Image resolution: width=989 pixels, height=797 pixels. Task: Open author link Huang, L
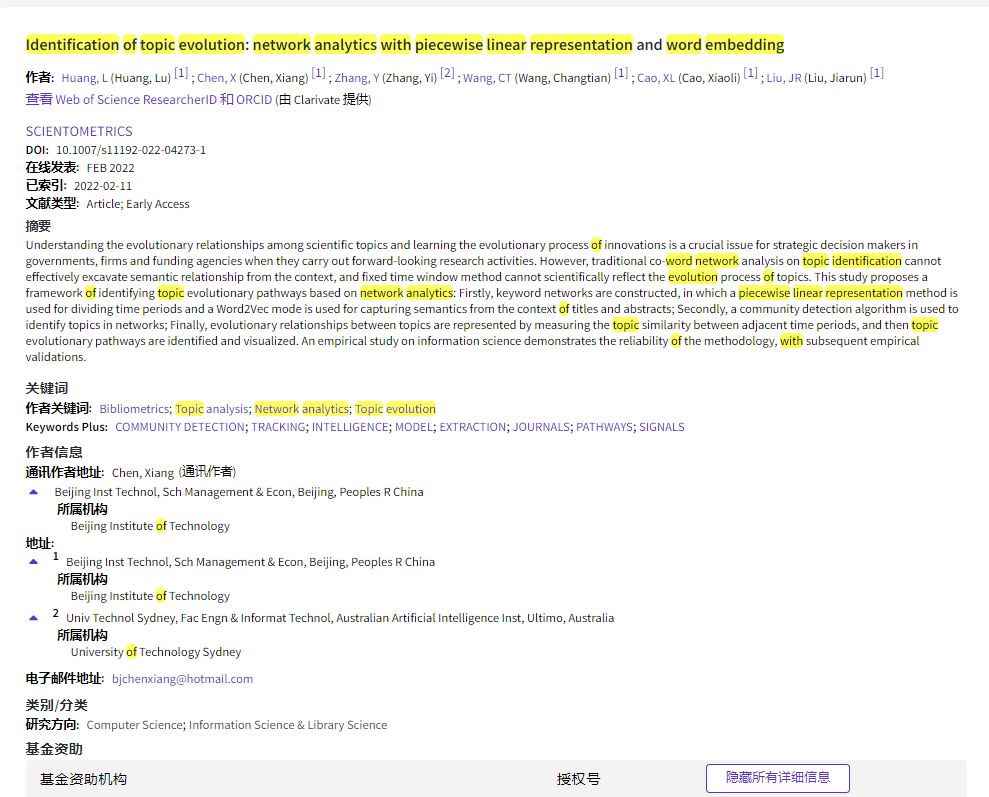pos(84,78)
